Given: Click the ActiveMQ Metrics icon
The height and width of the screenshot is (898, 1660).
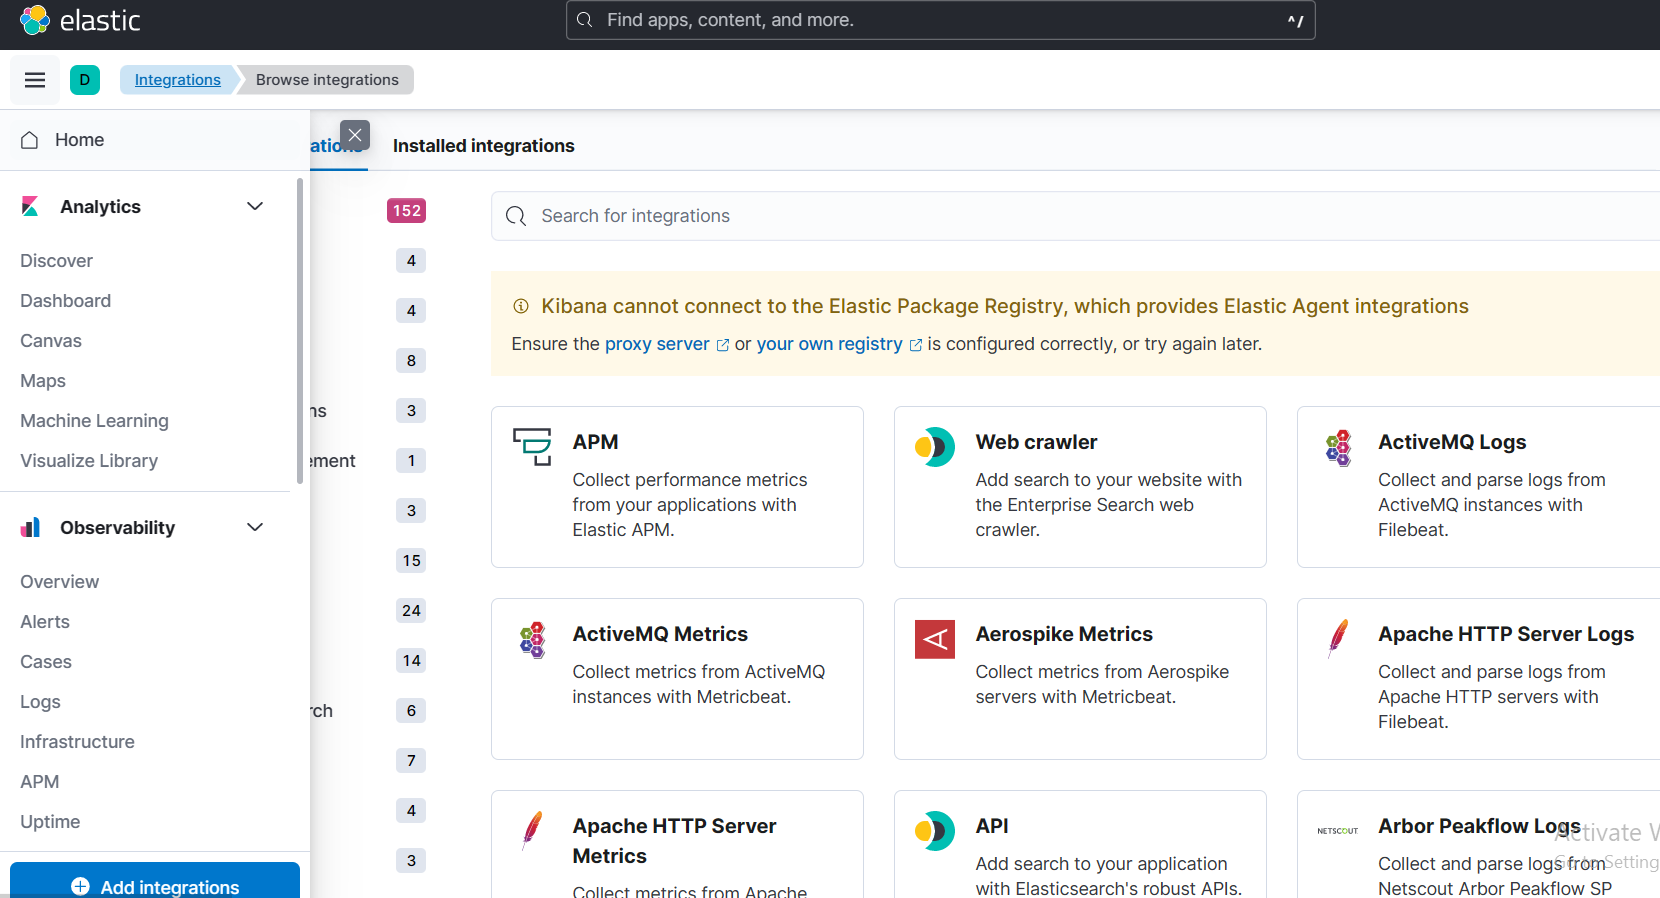Looking at the screenshot, I should [x=532, y=639].
